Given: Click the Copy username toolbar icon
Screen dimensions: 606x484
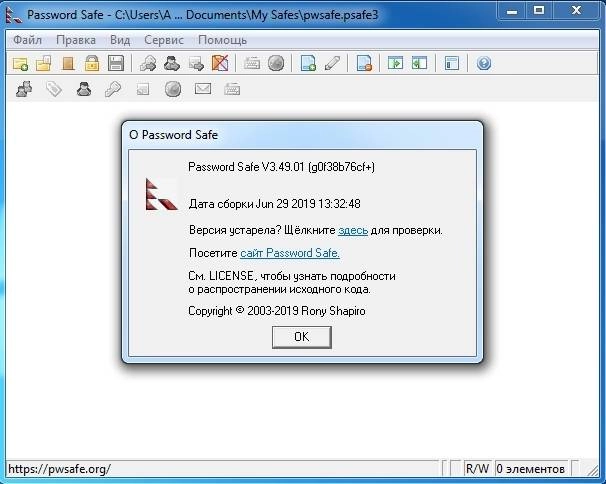Looking at the screenshot, I should (x=172, y=63).
